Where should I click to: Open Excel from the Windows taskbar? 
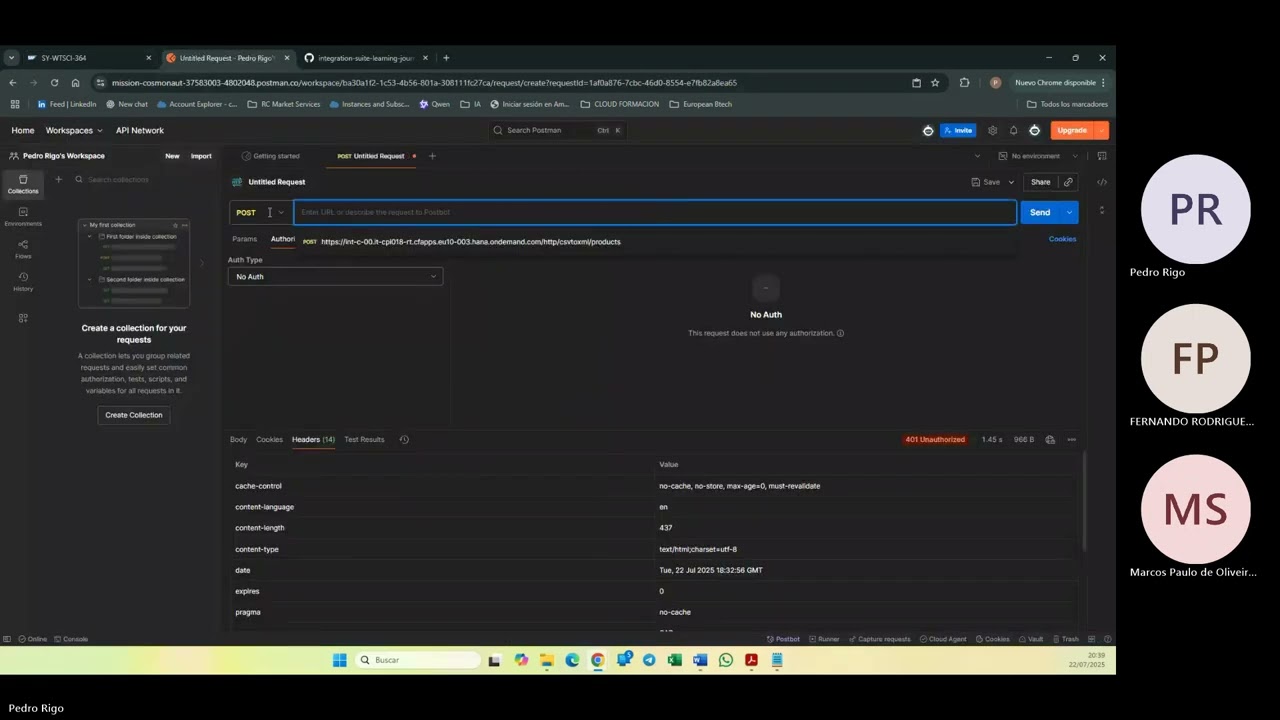(675, 660)
